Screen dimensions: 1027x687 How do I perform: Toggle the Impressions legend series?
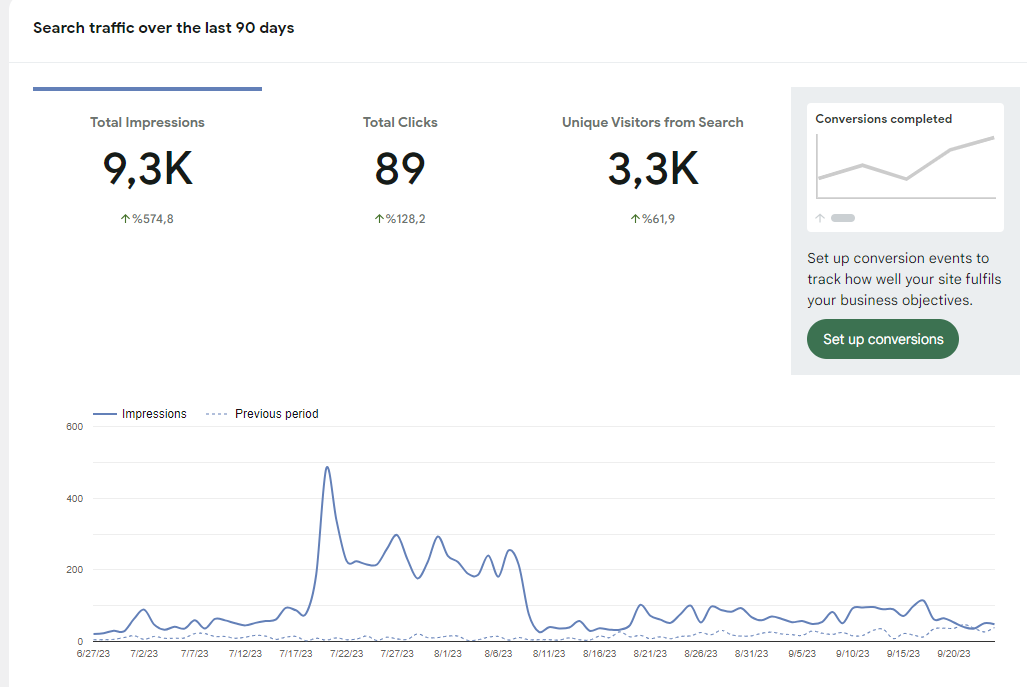[140, 414]
